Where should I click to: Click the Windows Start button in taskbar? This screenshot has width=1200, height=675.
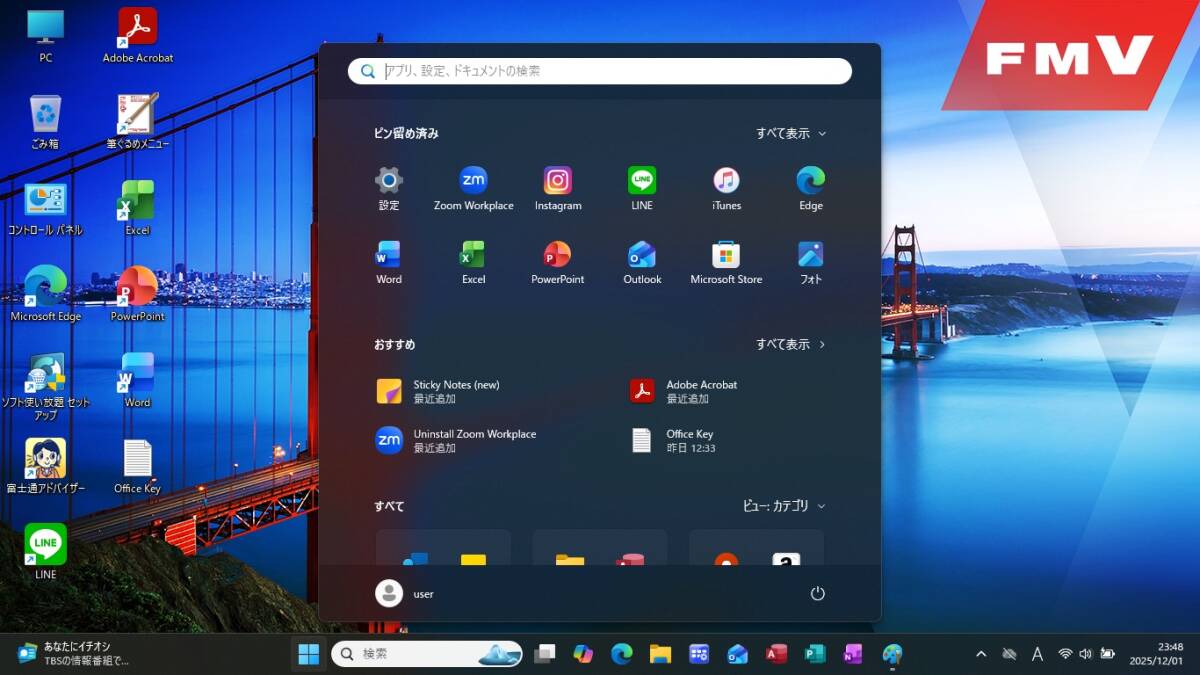tap(309, 654)
